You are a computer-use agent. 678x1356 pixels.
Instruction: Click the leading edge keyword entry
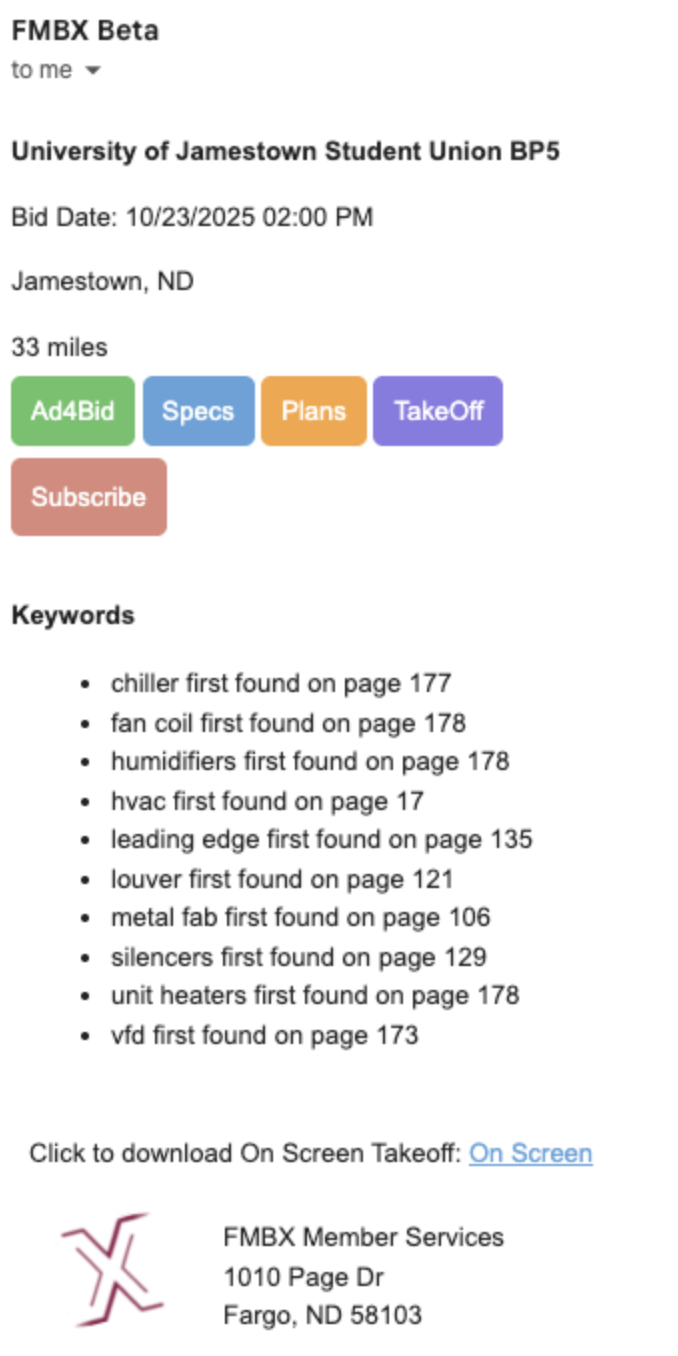tap(321, 840)
